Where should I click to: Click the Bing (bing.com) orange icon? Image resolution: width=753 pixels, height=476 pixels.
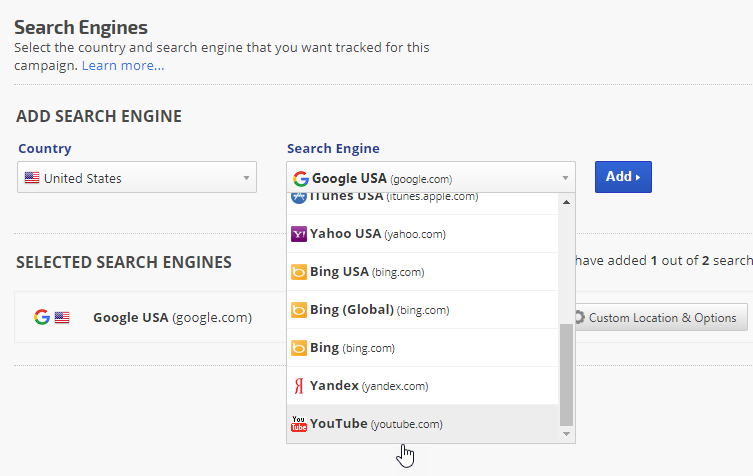pyautogui.click(x=299, y=348)
